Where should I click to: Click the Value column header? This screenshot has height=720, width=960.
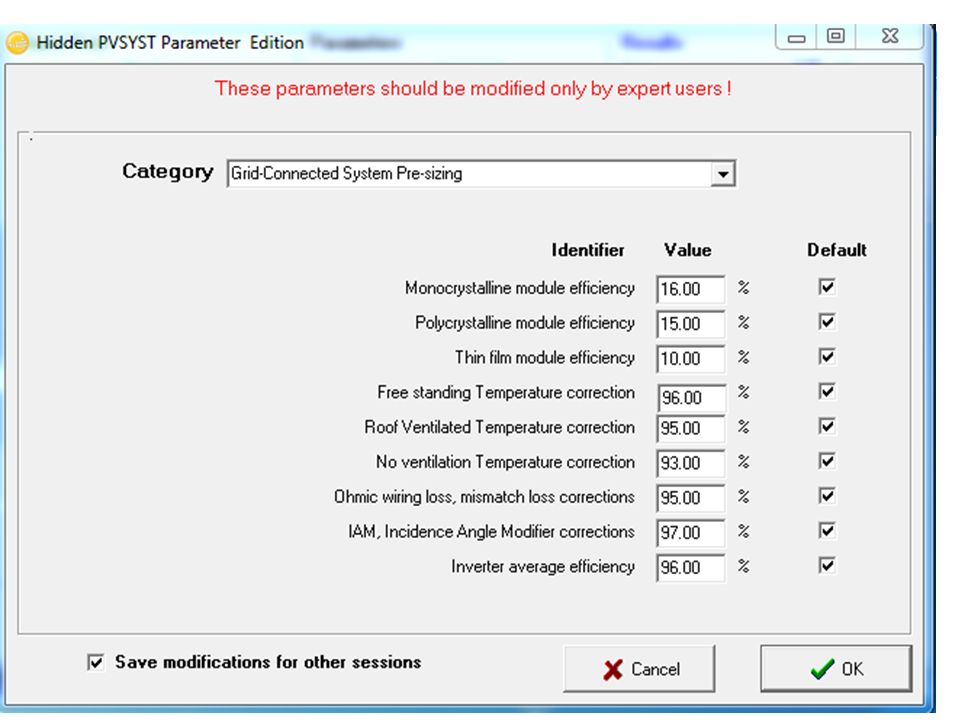coord(688,250)
